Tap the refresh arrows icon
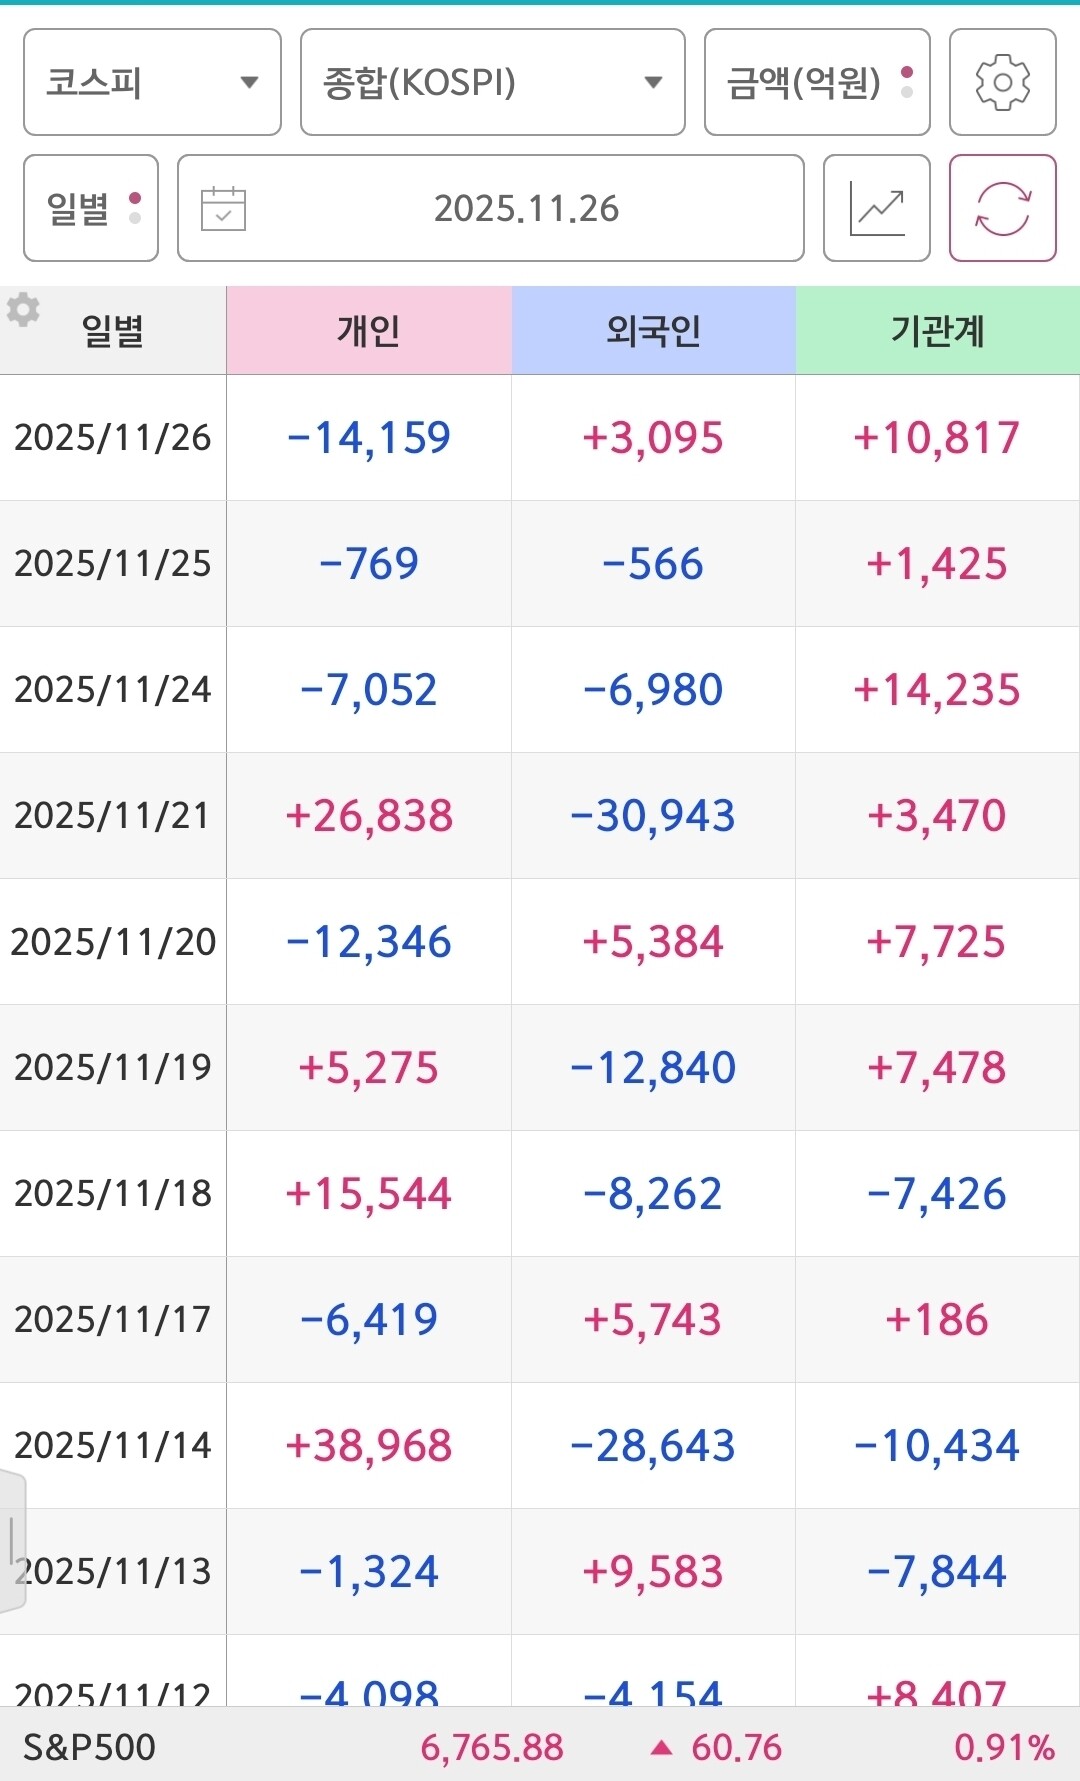This screenshot has width=1080, height=1781. click(1002, 208)
